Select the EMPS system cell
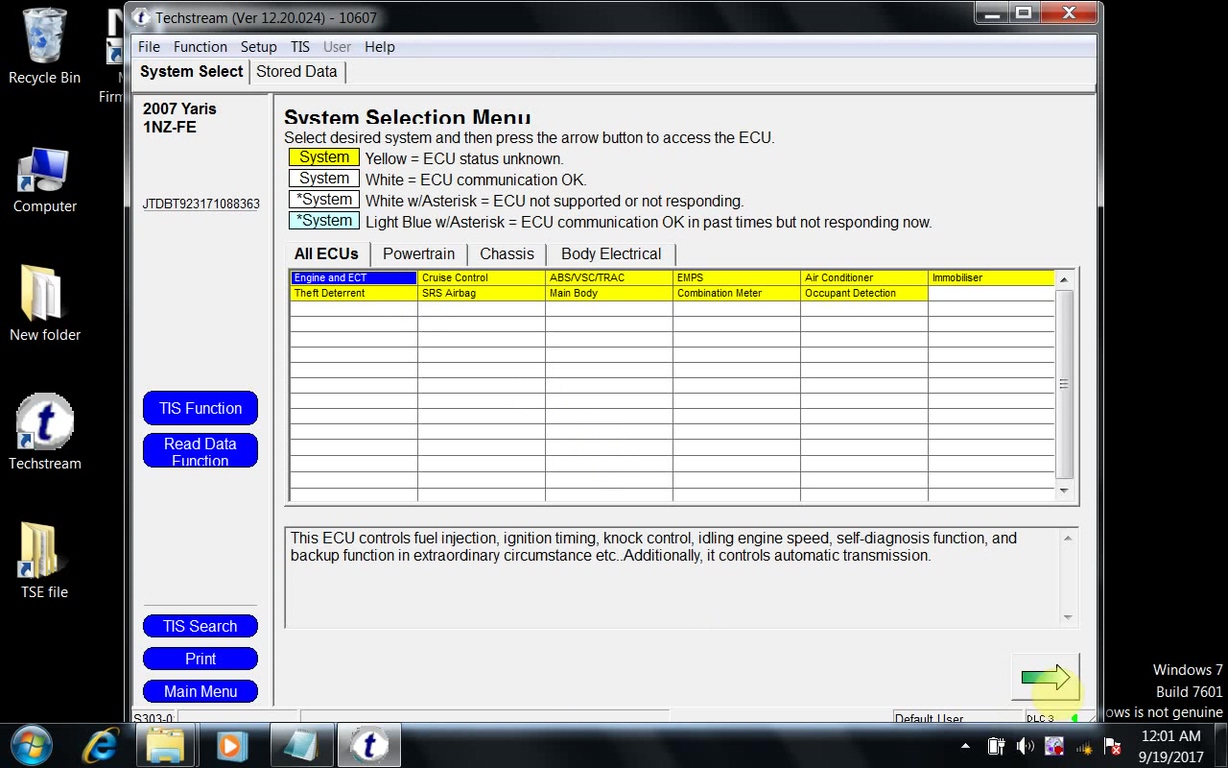The width and height of the screenshot is (1228, 768). pyautogui.click(x=737, y=278)
